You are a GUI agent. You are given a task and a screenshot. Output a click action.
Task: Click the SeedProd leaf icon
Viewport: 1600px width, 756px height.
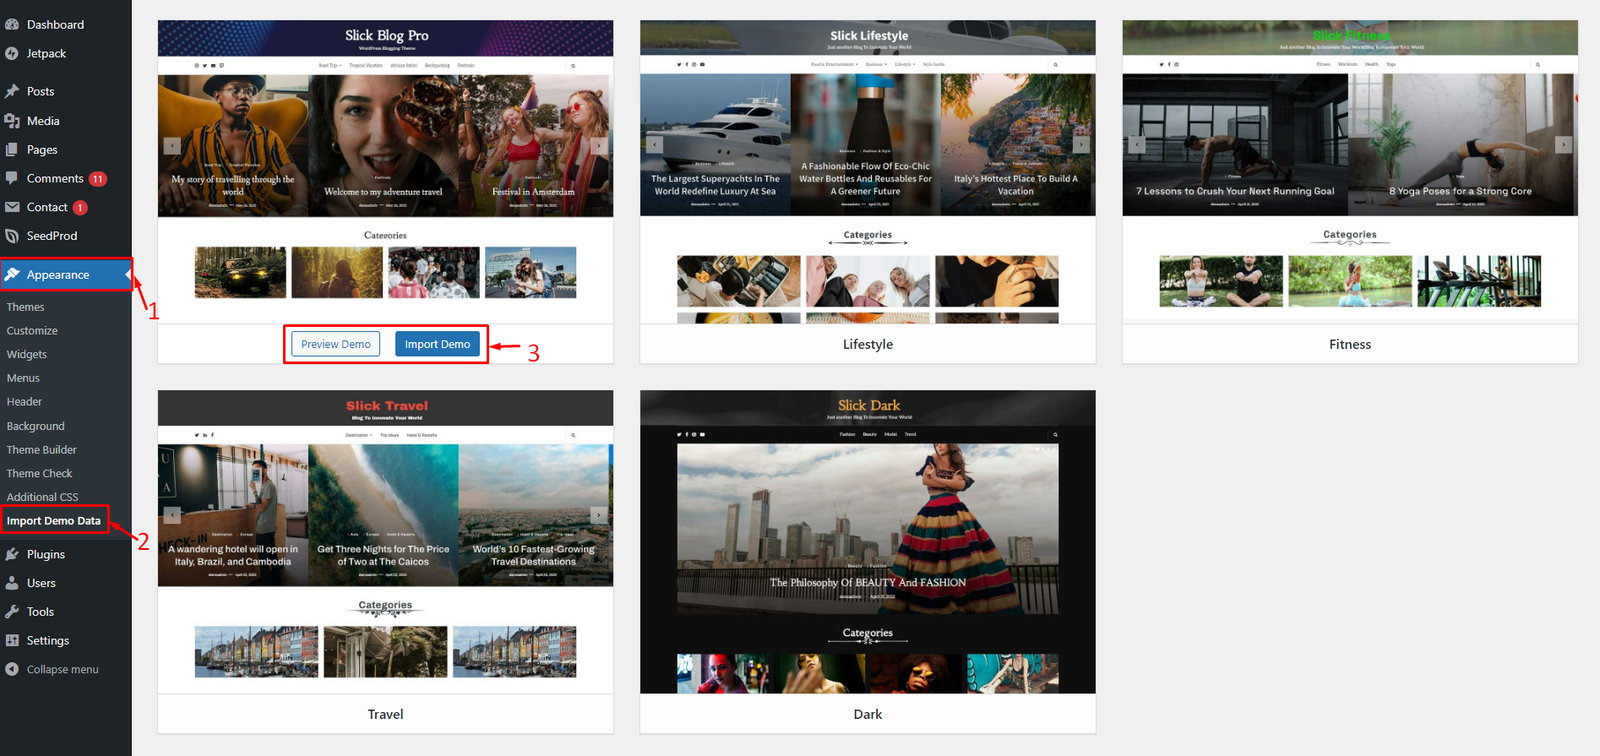(12, 236)
